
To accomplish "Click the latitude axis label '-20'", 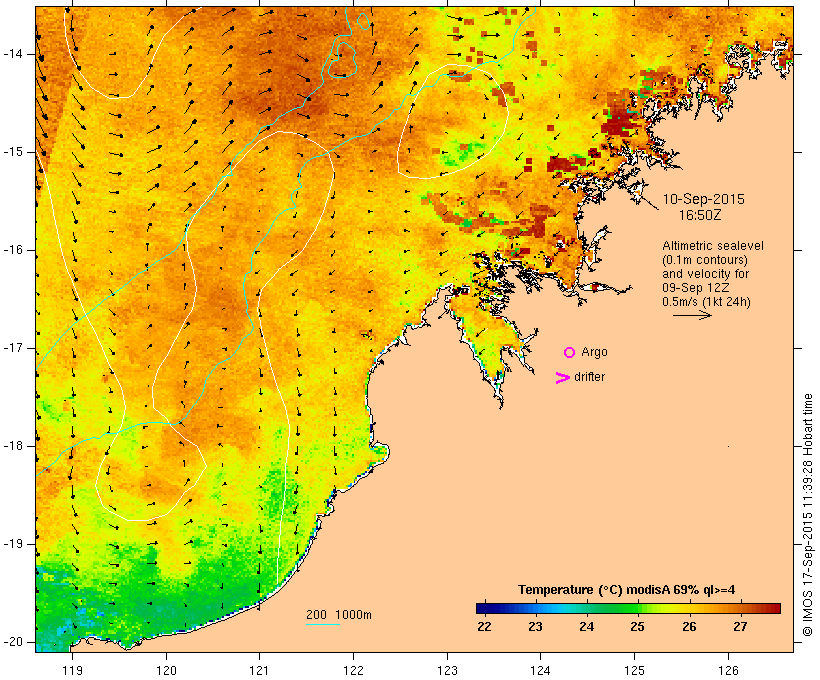I will tap(13, 642).
